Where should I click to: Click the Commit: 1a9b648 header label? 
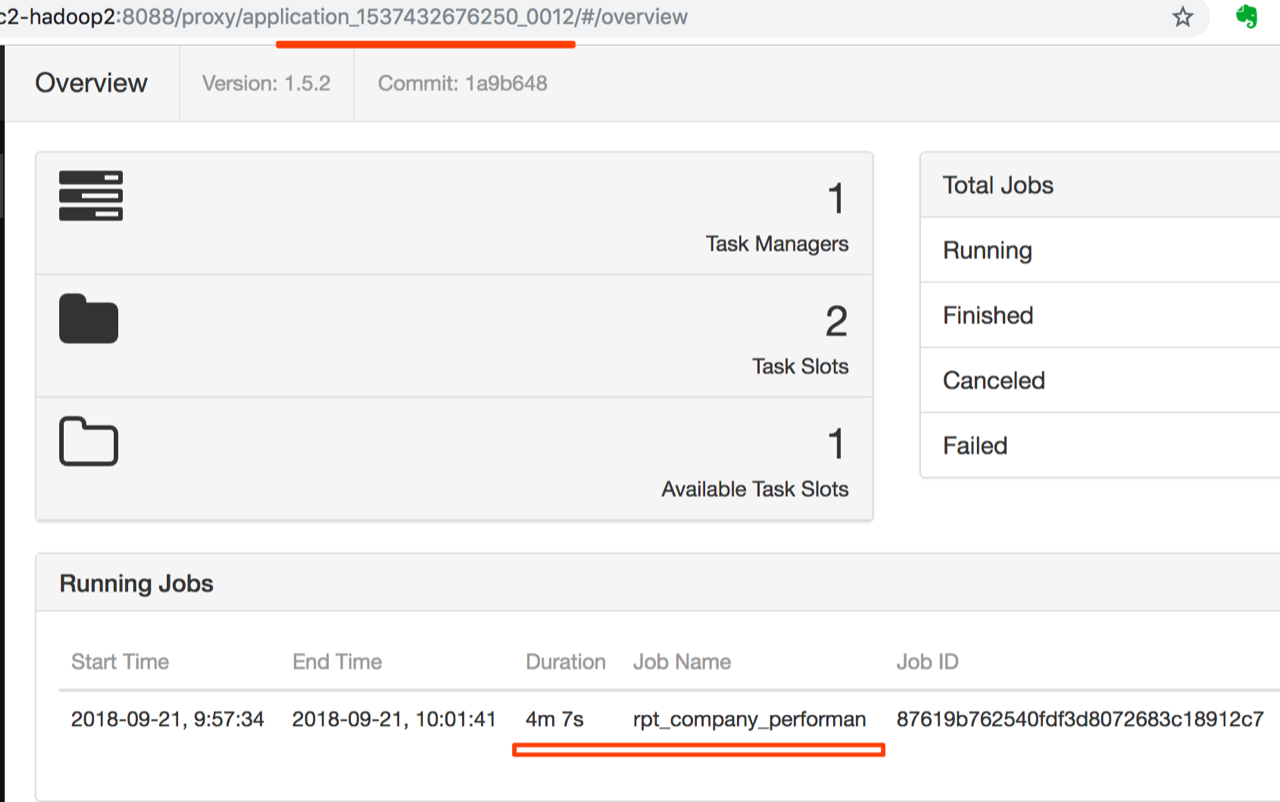tap(462, 84)
